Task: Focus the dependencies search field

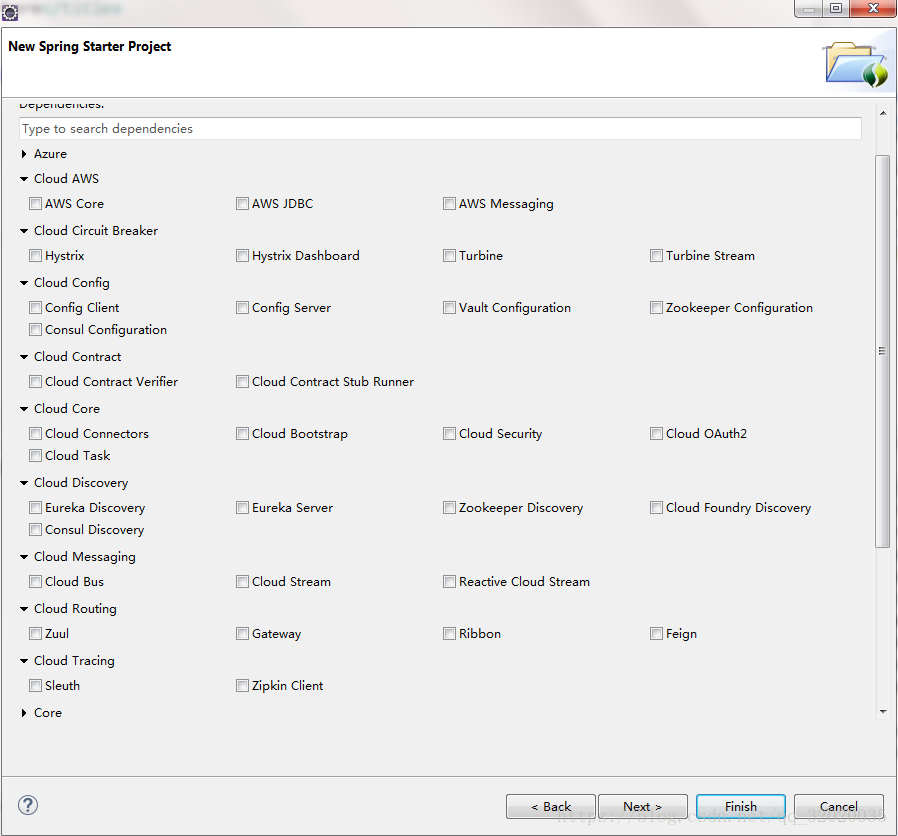Action: (440, 128)
